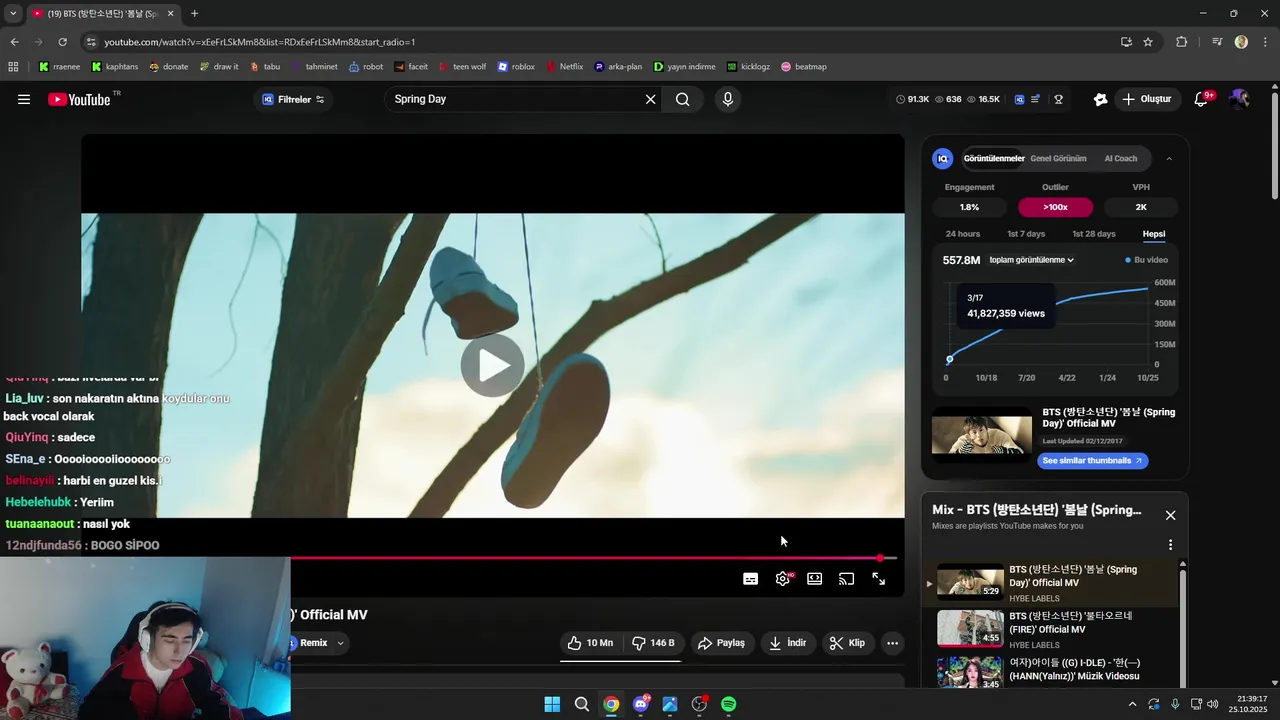This screenshot has height=720, width=1280.
Task: Dislike the video, 146 B
Action: click(653, 643)
